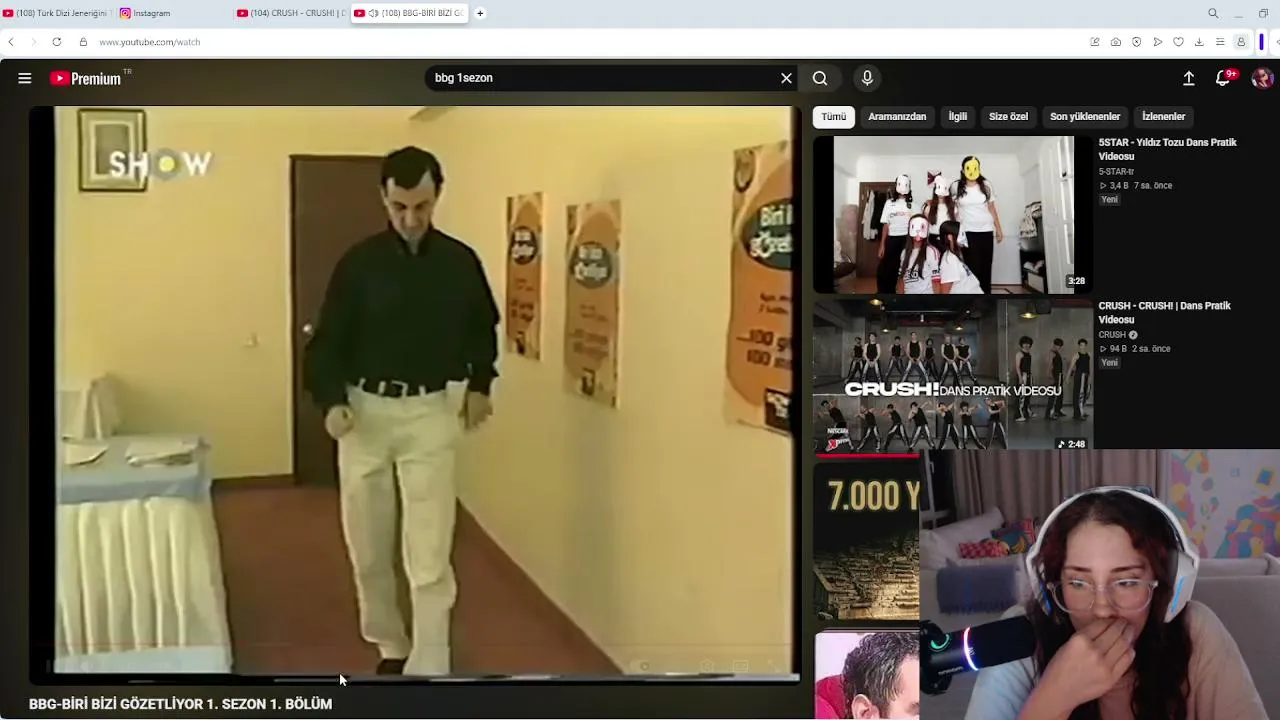Open a new browser tab with plus

480,13
